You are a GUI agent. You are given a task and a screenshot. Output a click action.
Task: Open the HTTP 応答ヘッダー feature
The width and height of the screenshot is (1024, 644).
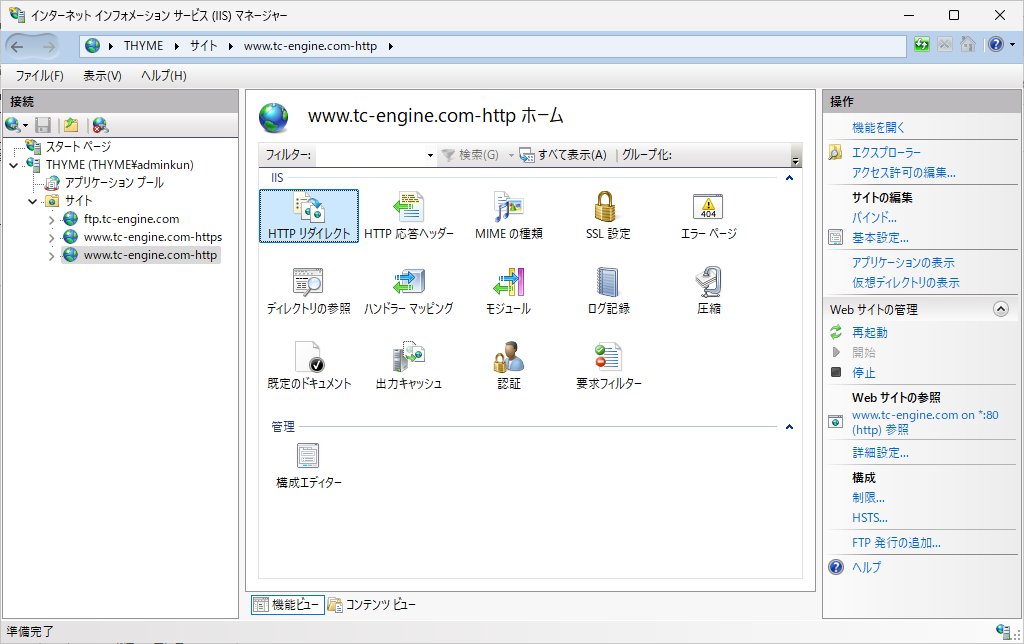[x=409, y=216]
